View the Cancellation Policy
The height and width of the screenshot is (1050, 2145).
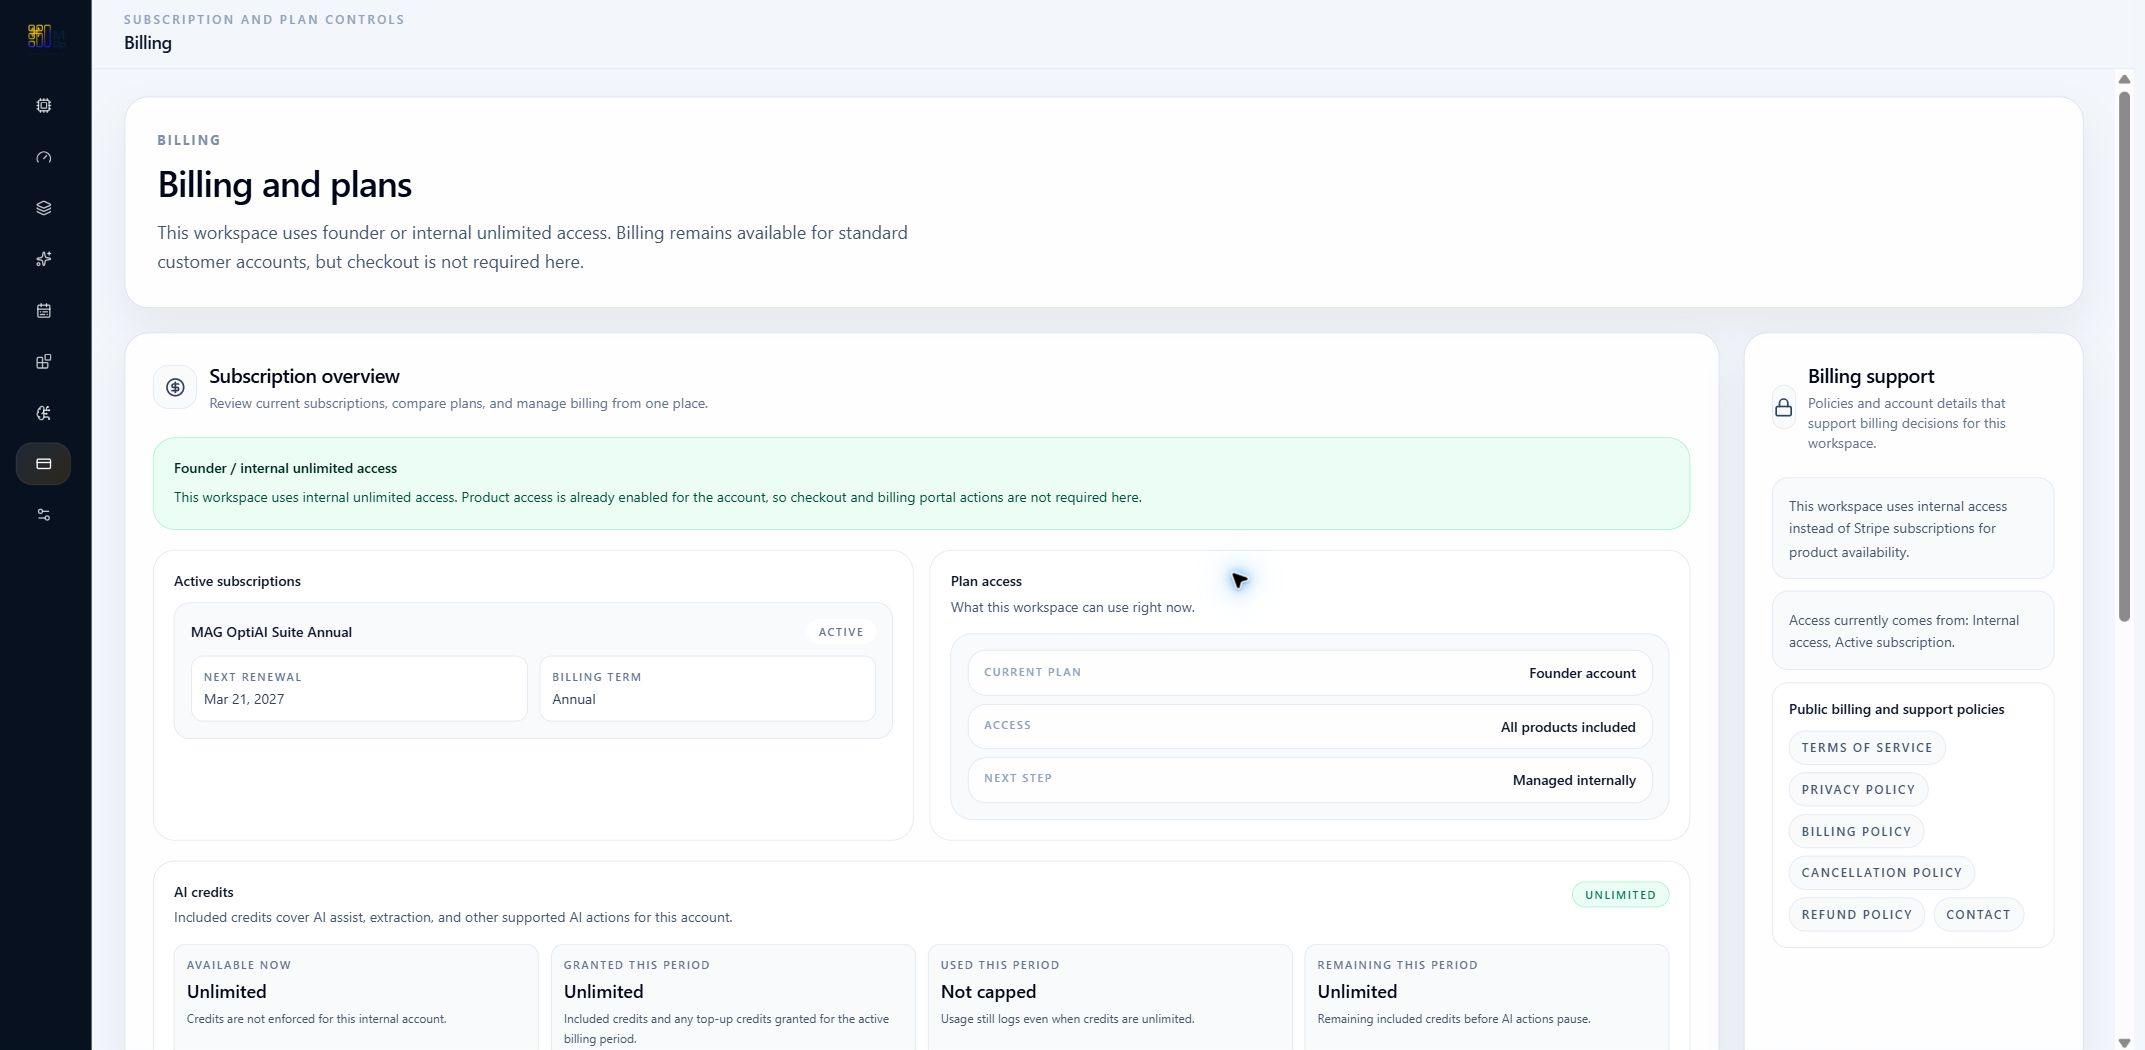[1881, 872]
